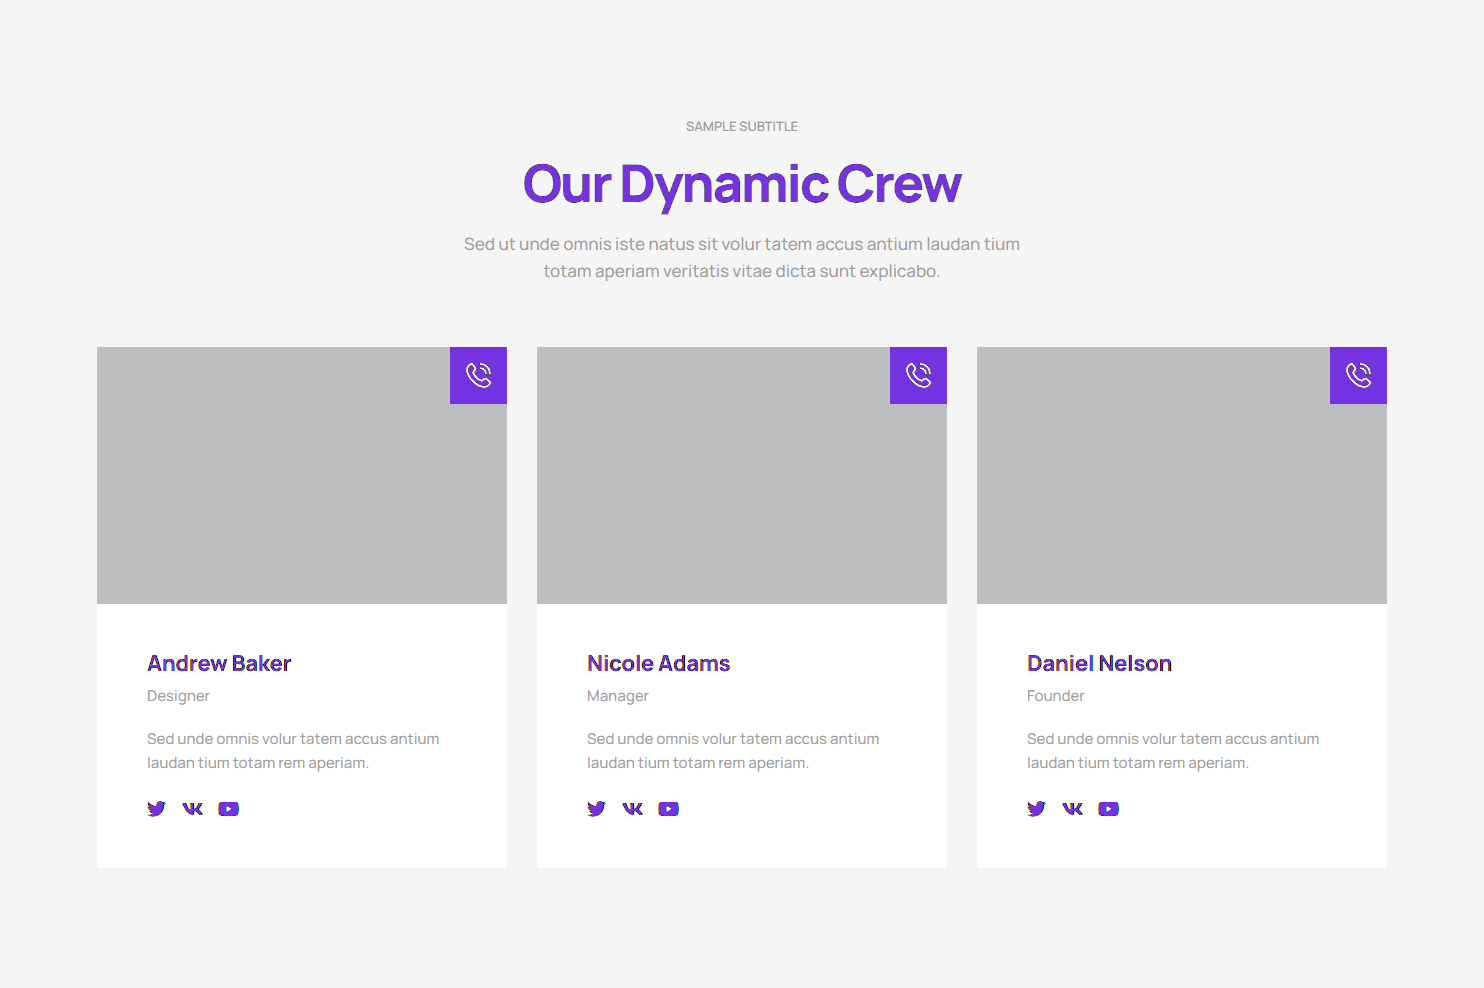Click the phone icon on Andrew Baker's card
The image size is (1484, 988).
click(478, 375)
